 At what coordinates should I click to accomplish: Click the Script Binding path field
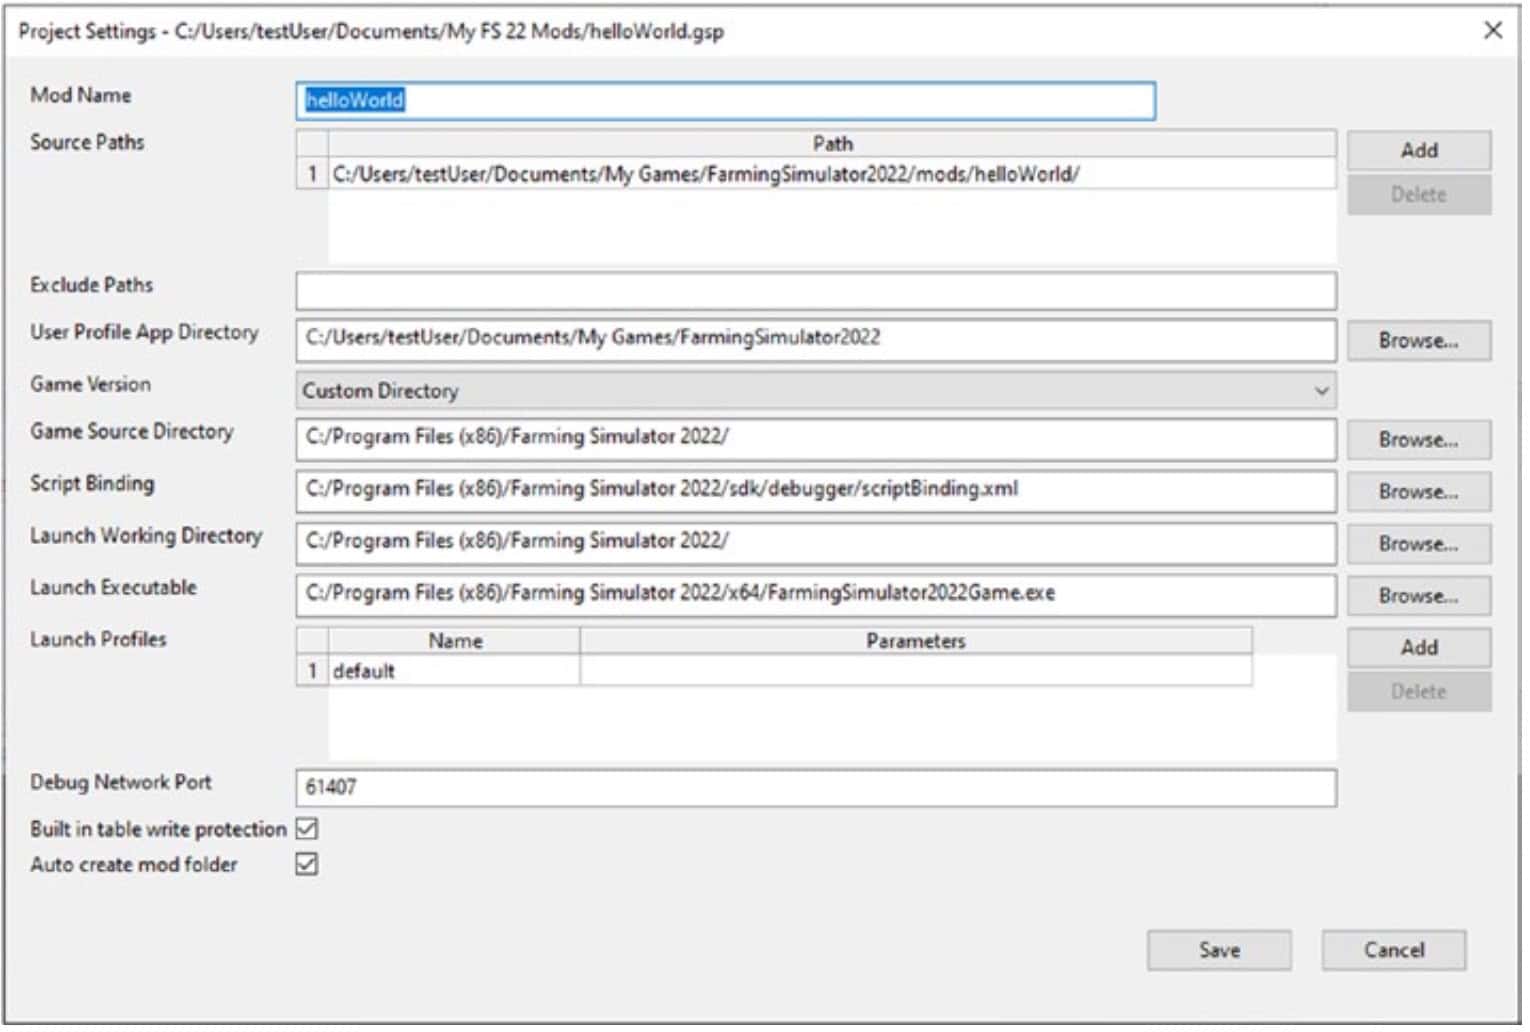816,490
